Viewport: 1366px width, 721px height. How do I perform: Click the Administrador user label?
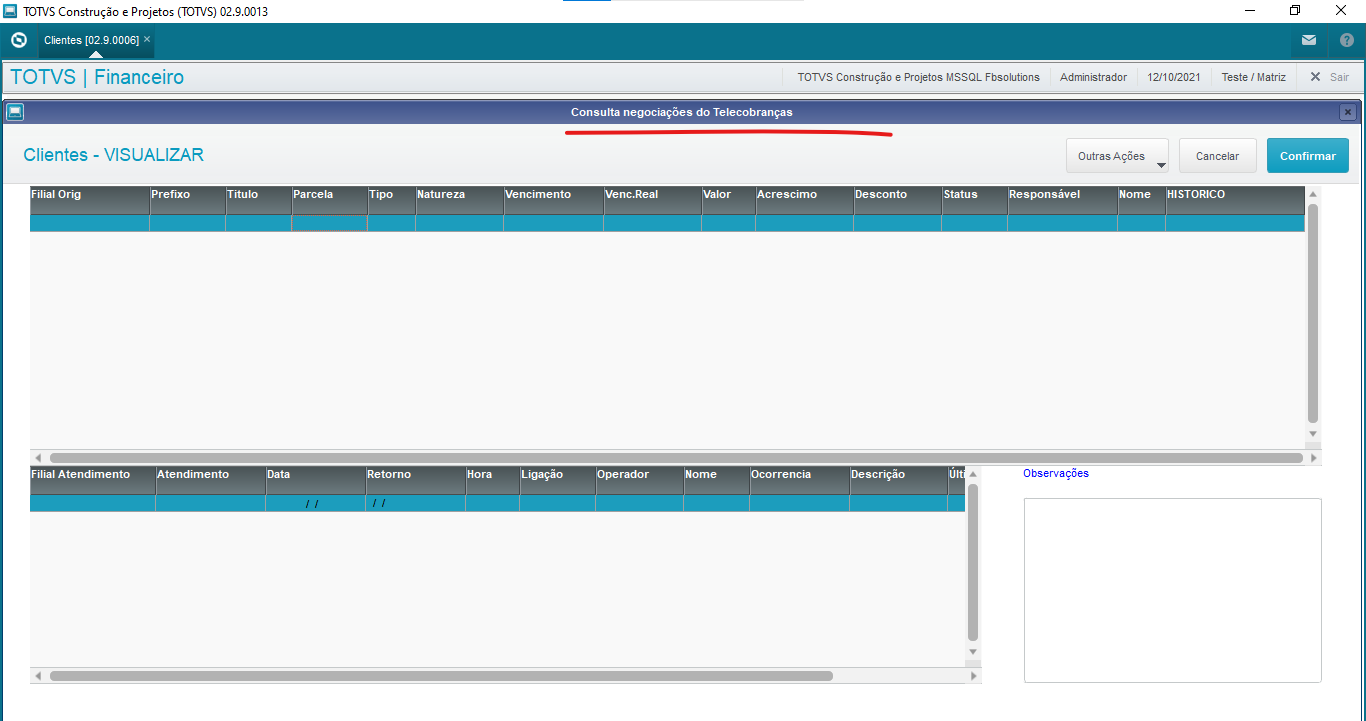(x=1093, y=77)
